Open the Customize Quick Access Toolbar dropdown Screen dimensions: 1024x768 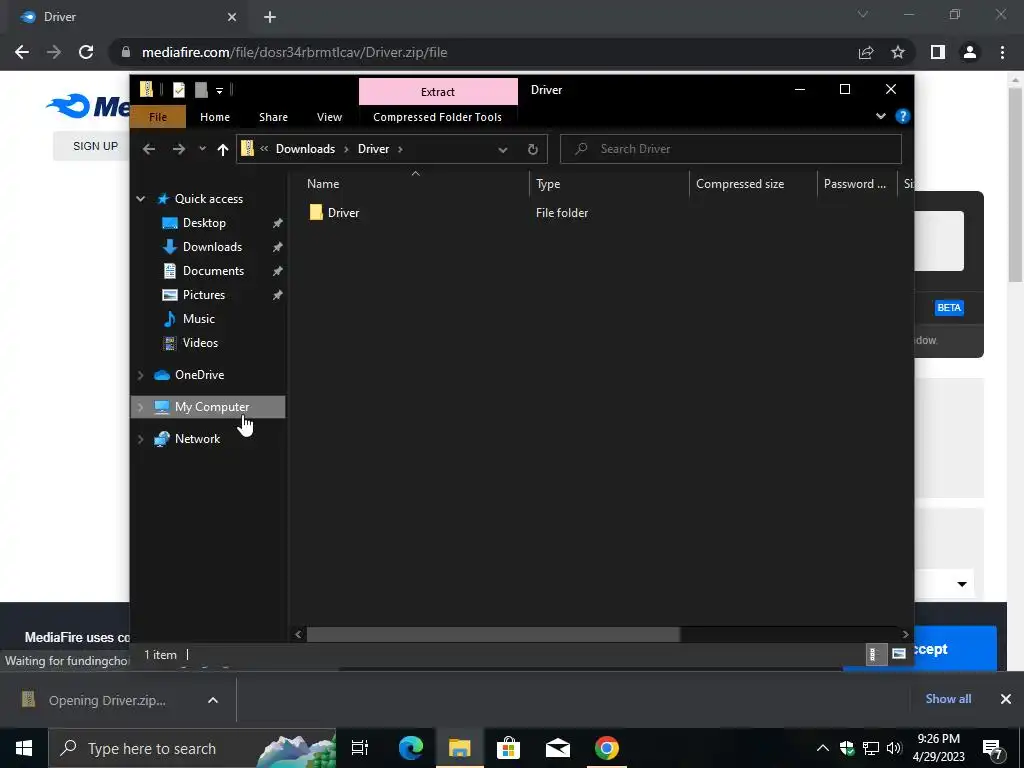(x=219, y=91)
